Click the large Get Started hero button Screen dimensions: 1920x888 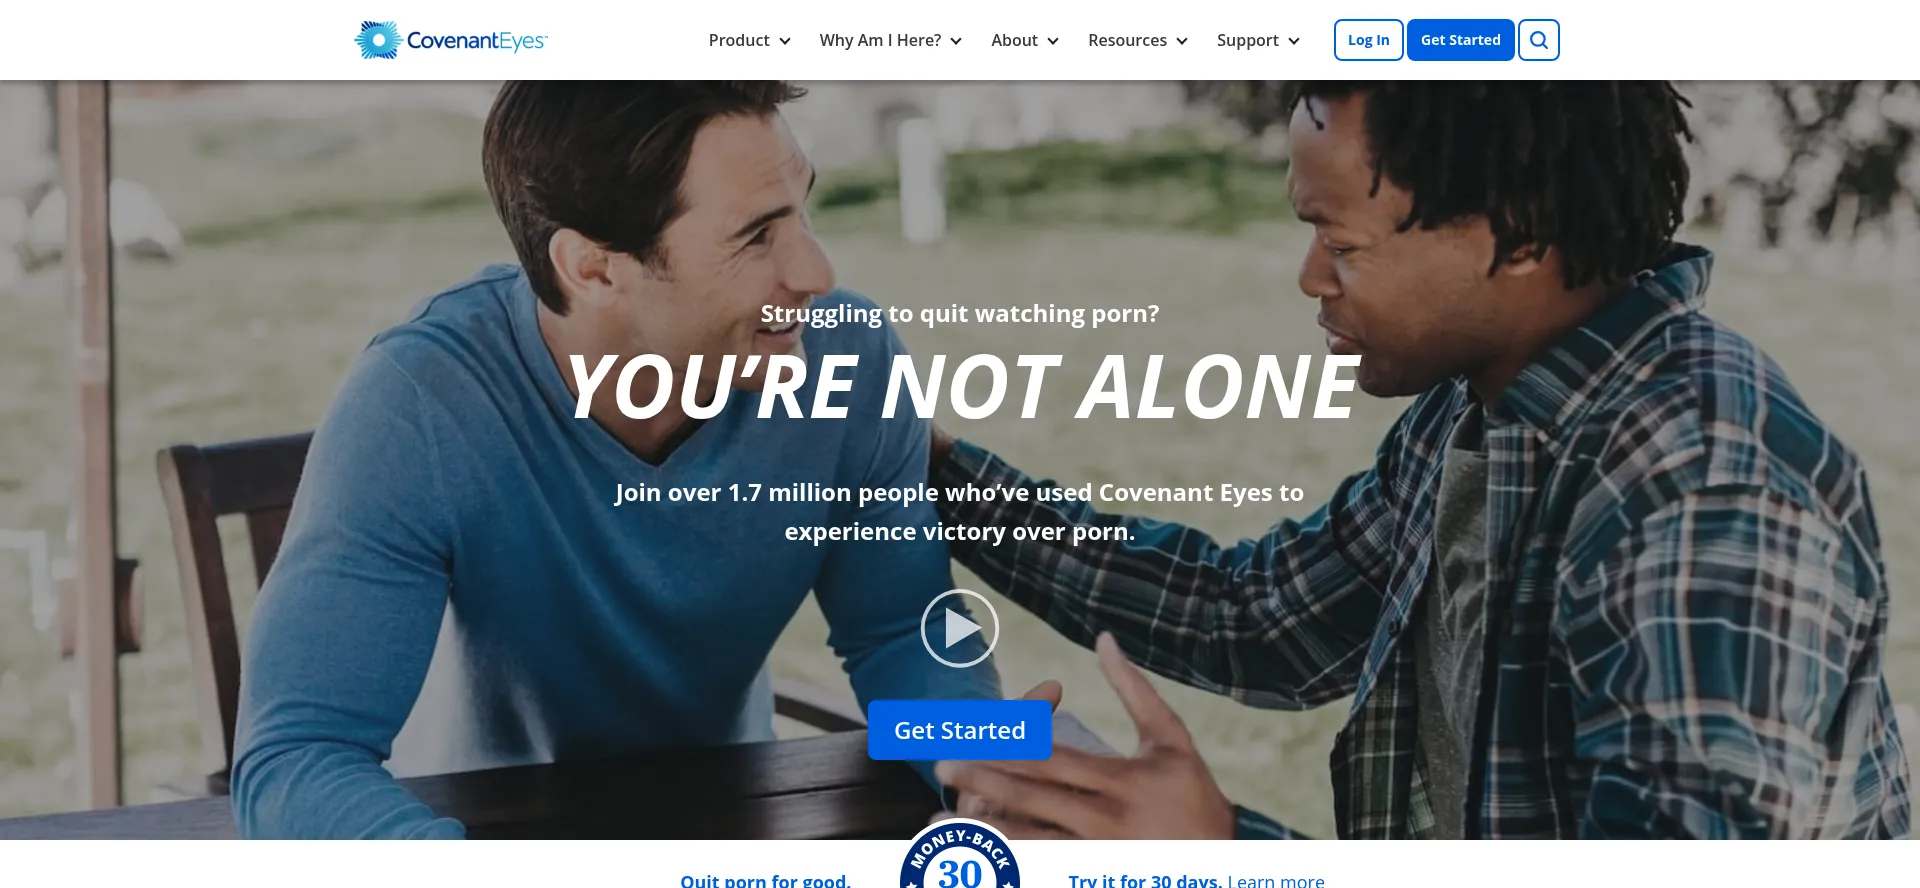tap(960, 730)
